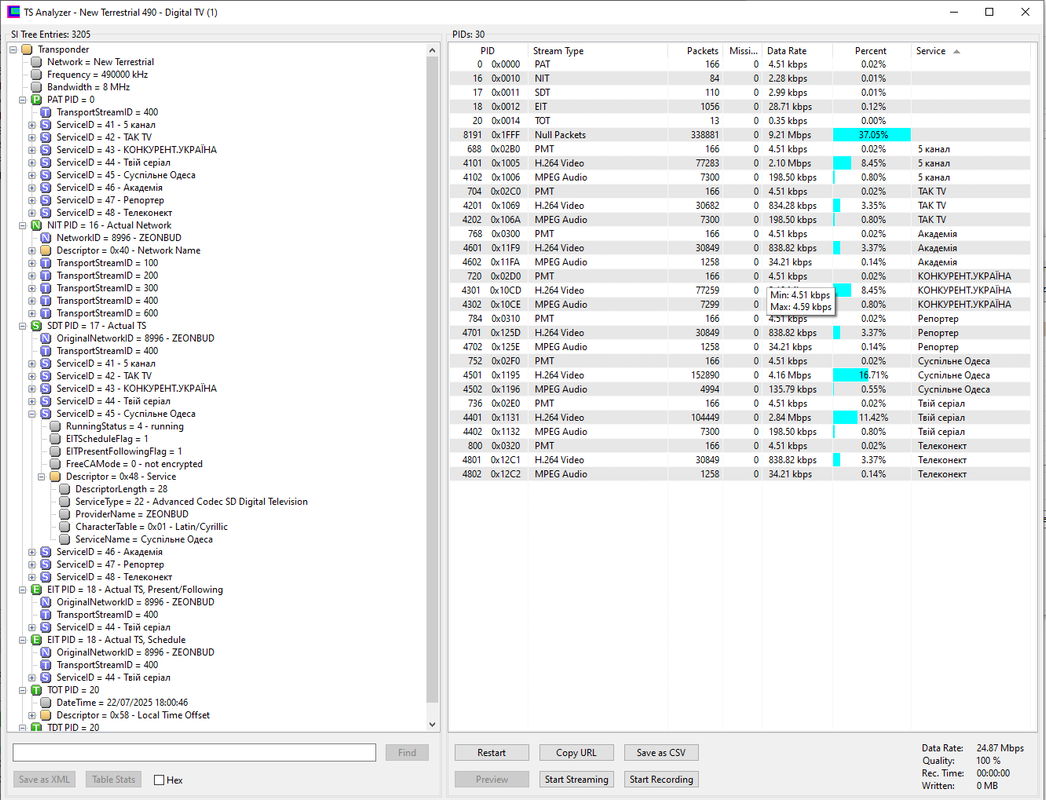
Task: Click the Find button
Action: [407, 753]
